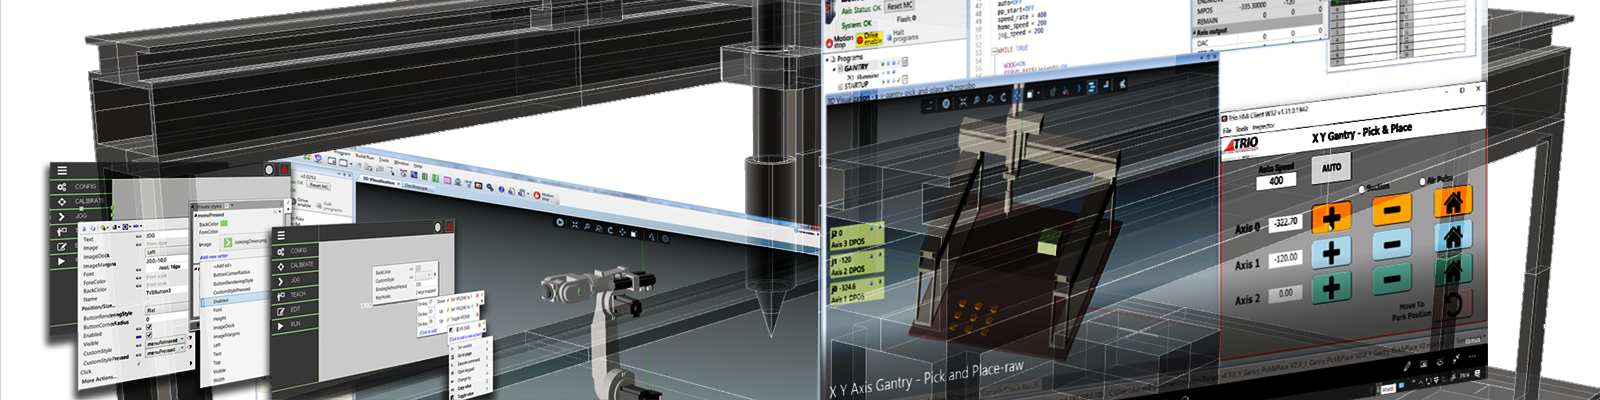Click More Actions... in properties panel
The height and width of the screenshot is (400, 1600).
[x=101, y=380]
